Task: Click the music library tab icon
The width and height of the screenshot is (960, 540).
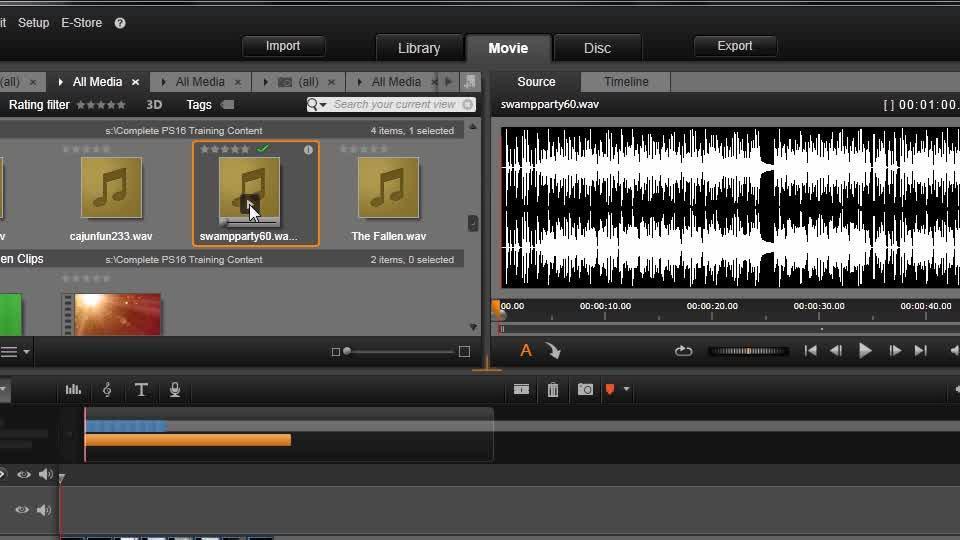Action: coord(470,81)
